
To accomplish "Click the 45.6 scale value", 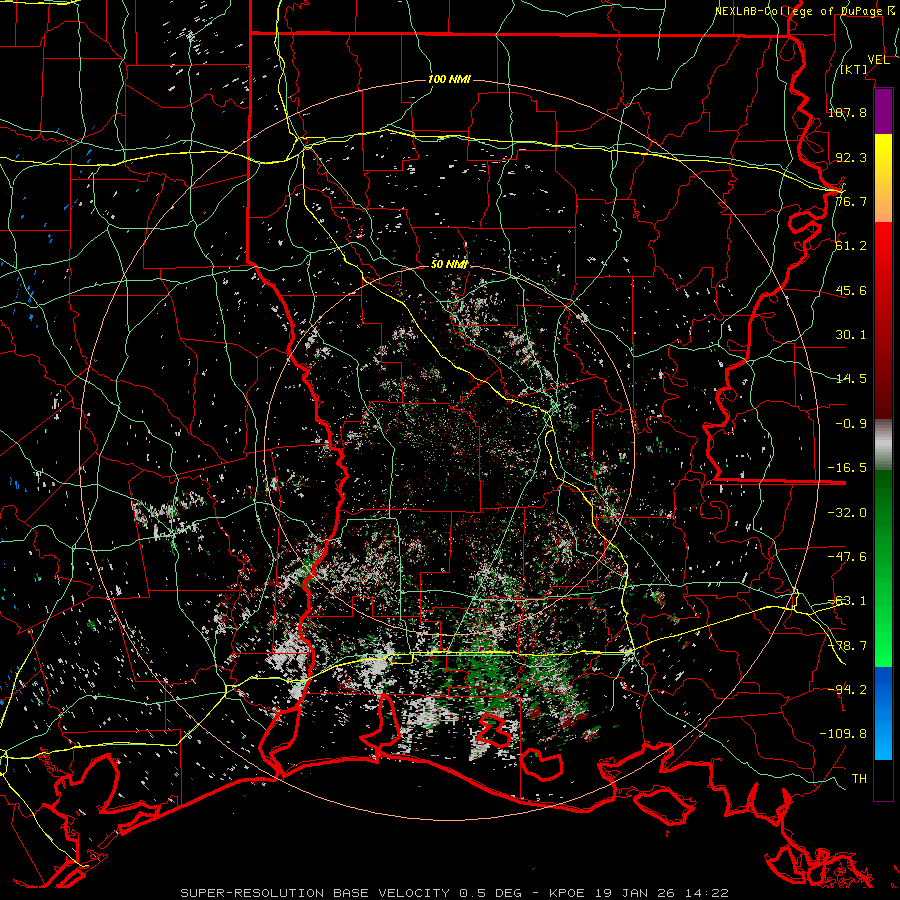I will click(x=851, y=290).
